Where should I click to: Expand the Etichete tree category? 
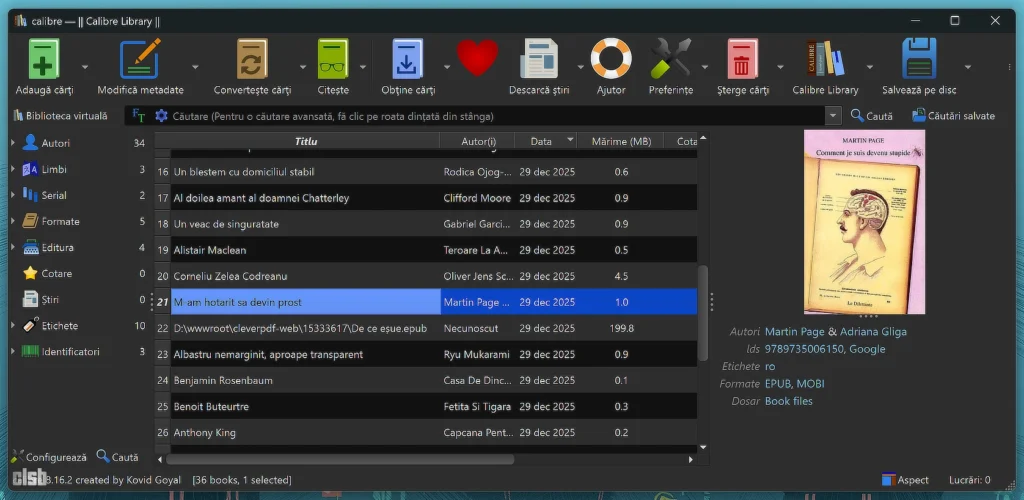click(x=13, y=326)
